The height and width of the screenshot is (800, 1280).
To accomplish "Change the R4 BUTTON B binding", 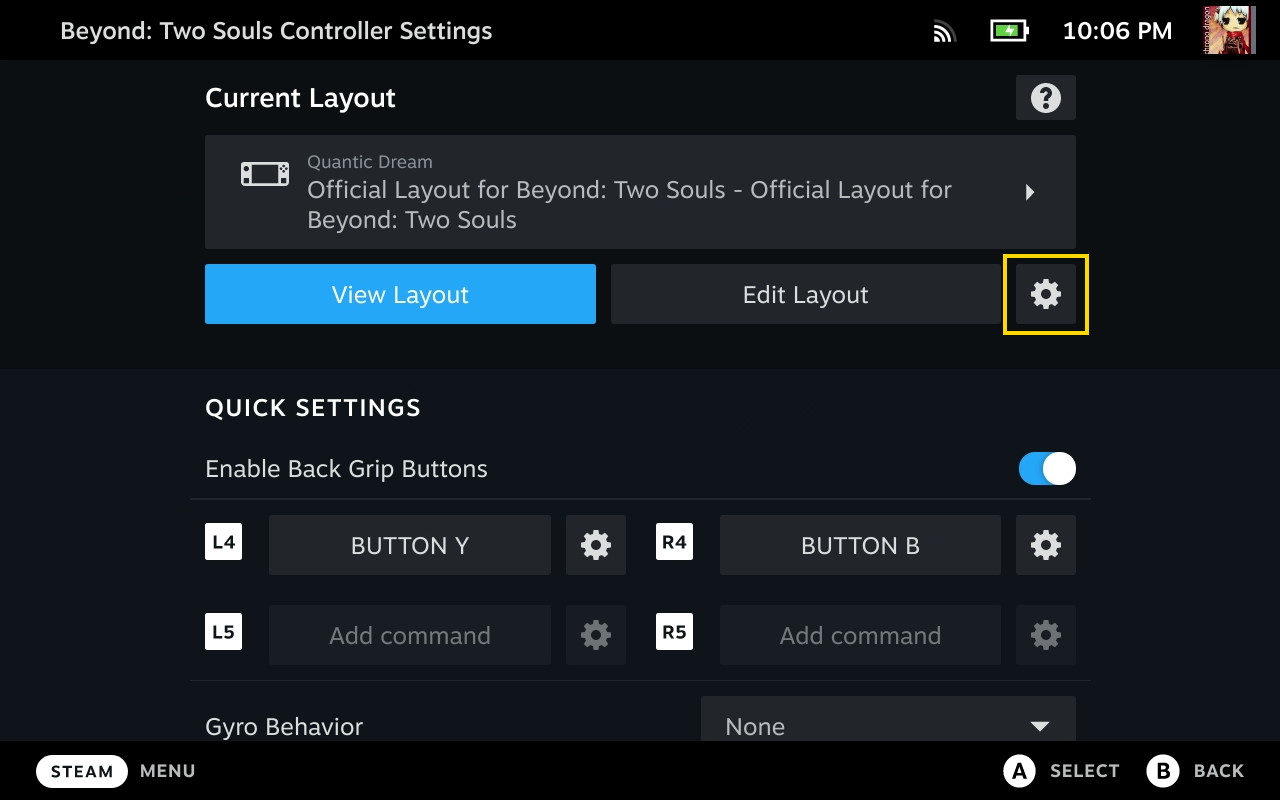I will 859,545.
